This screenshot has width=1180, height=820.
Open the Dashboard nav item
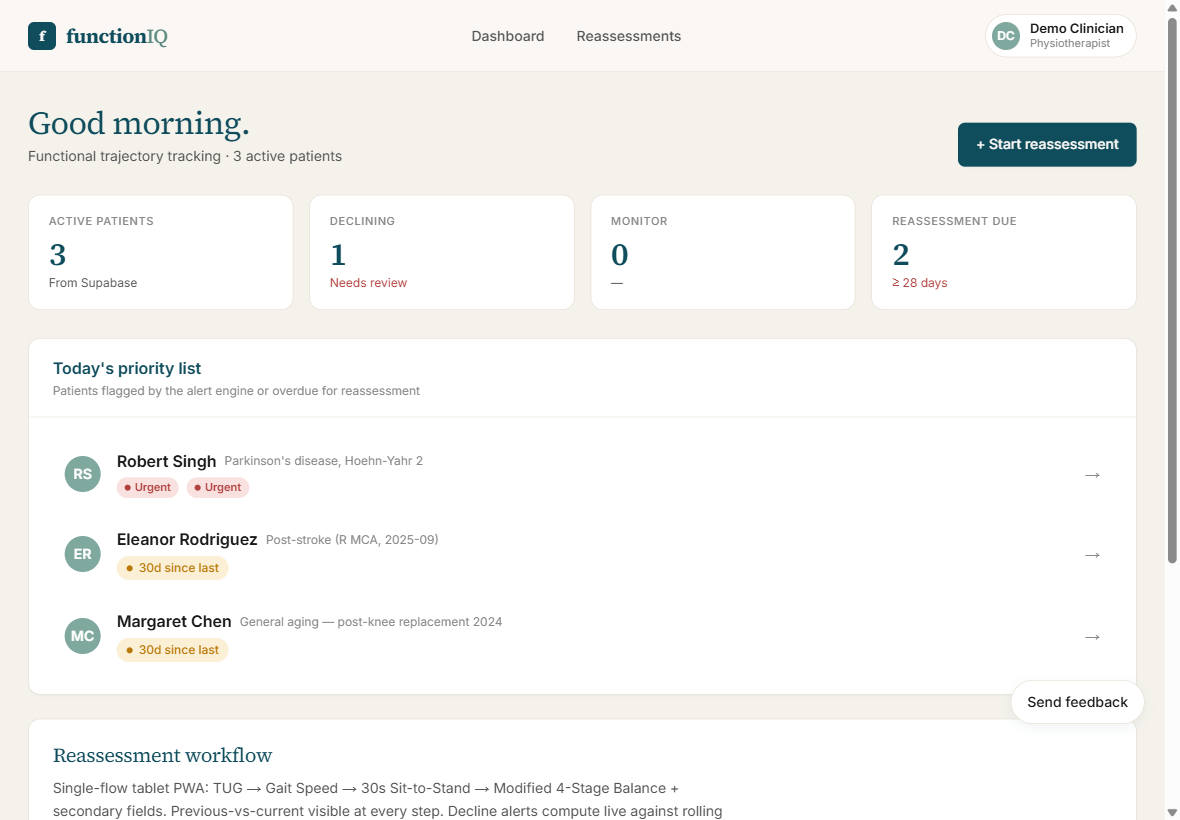pyautogui.click(x=508, y=36)
